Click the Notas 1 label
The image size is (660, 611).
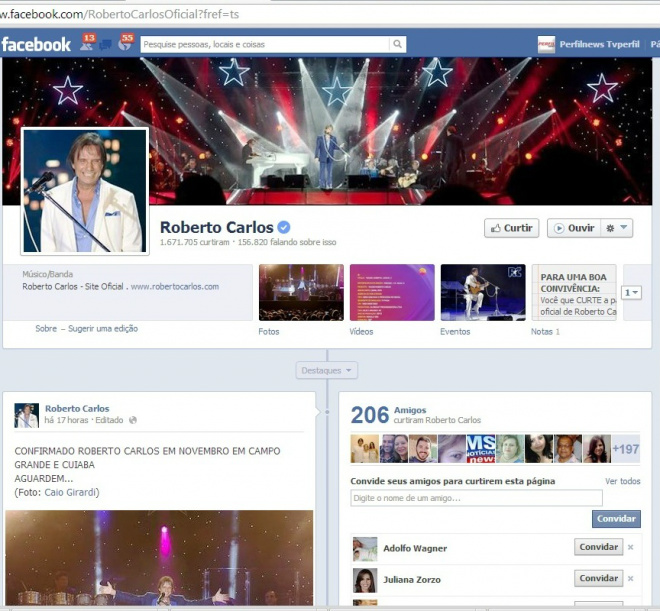(545, 332)
